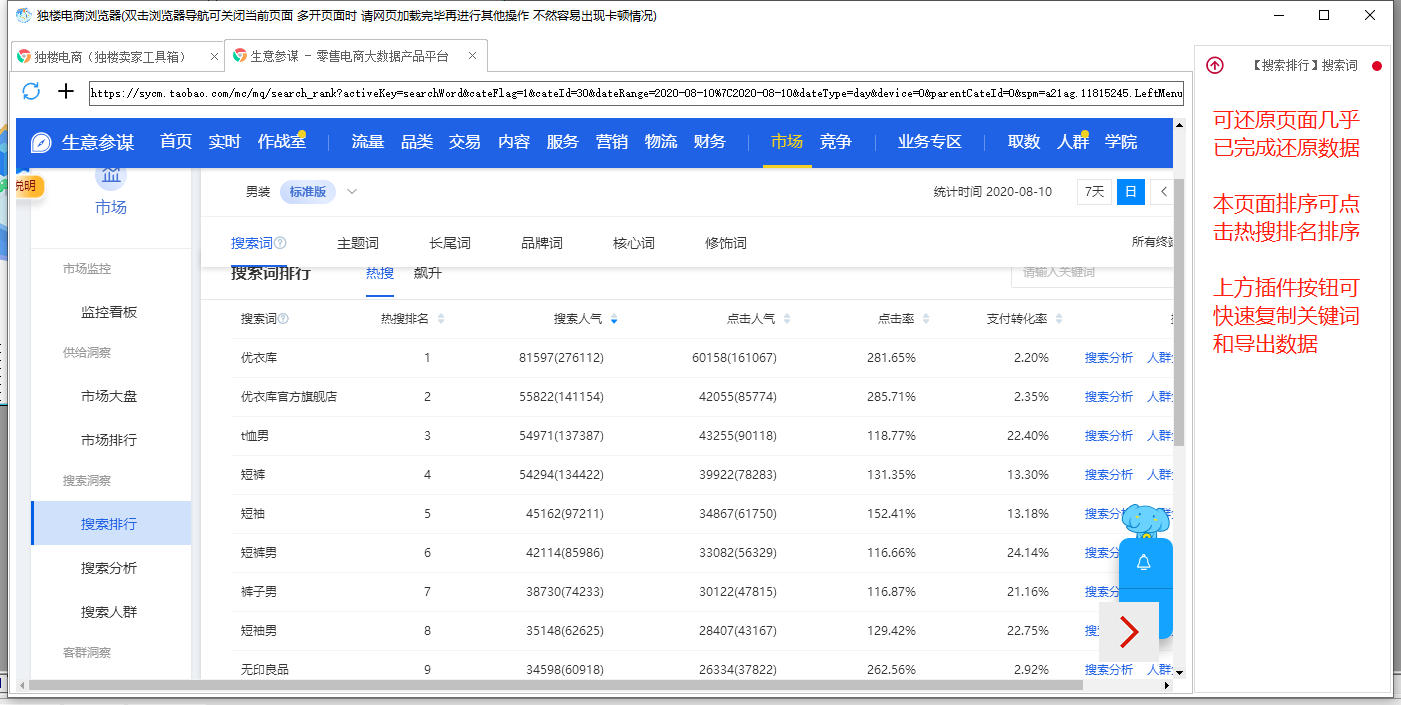Switch to the 长尾词 tab

click(x=450, y=243)
